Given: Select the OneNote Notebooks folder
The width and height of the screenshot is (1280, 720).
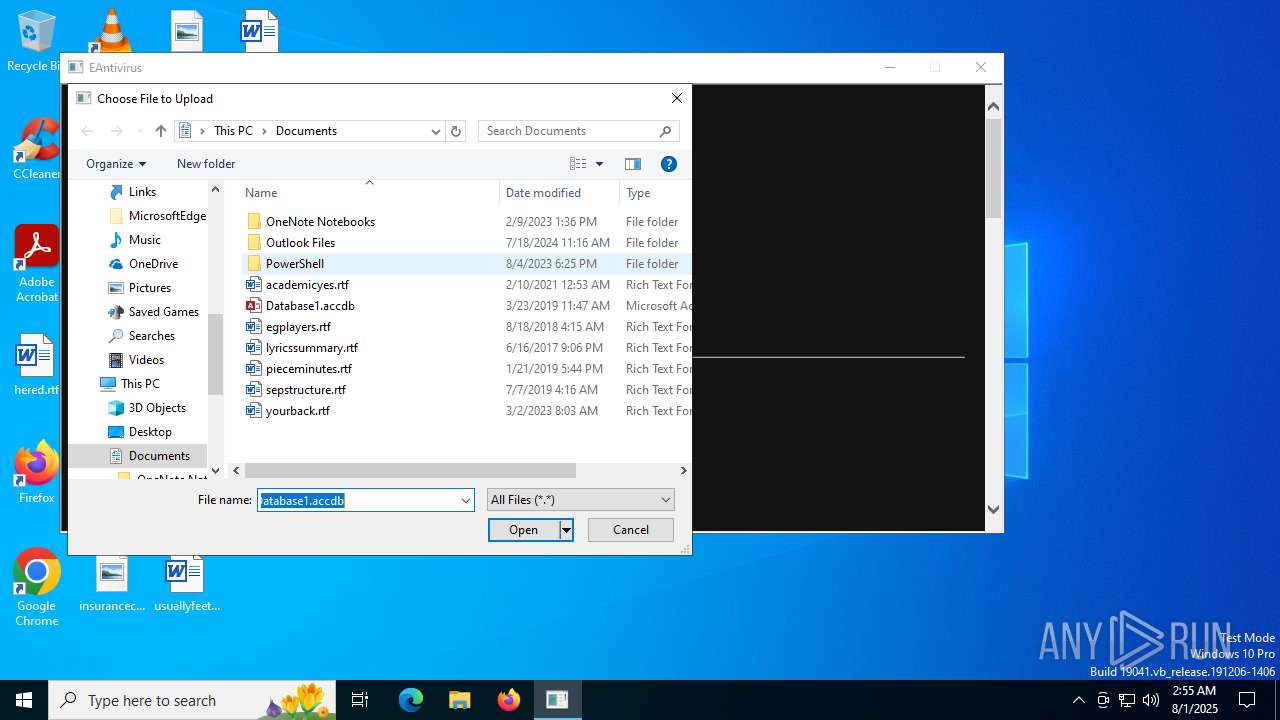Looking at the screenshot, I should click(x=320, y=222).
